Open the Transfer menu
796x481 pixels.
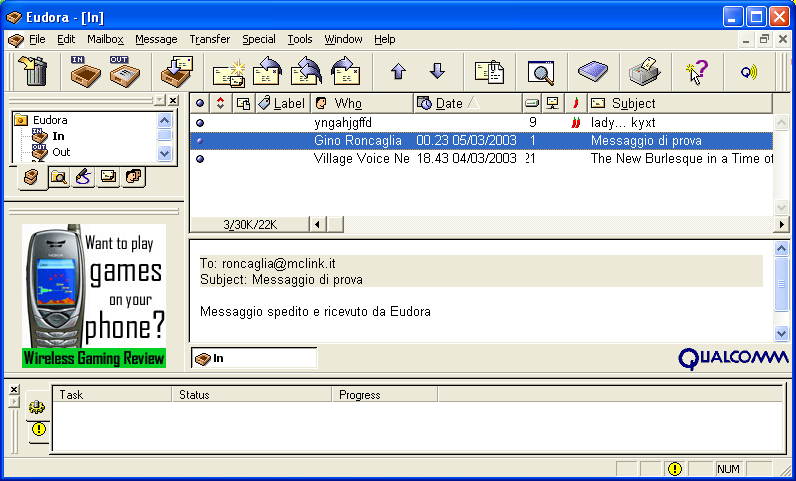[209, 39]
